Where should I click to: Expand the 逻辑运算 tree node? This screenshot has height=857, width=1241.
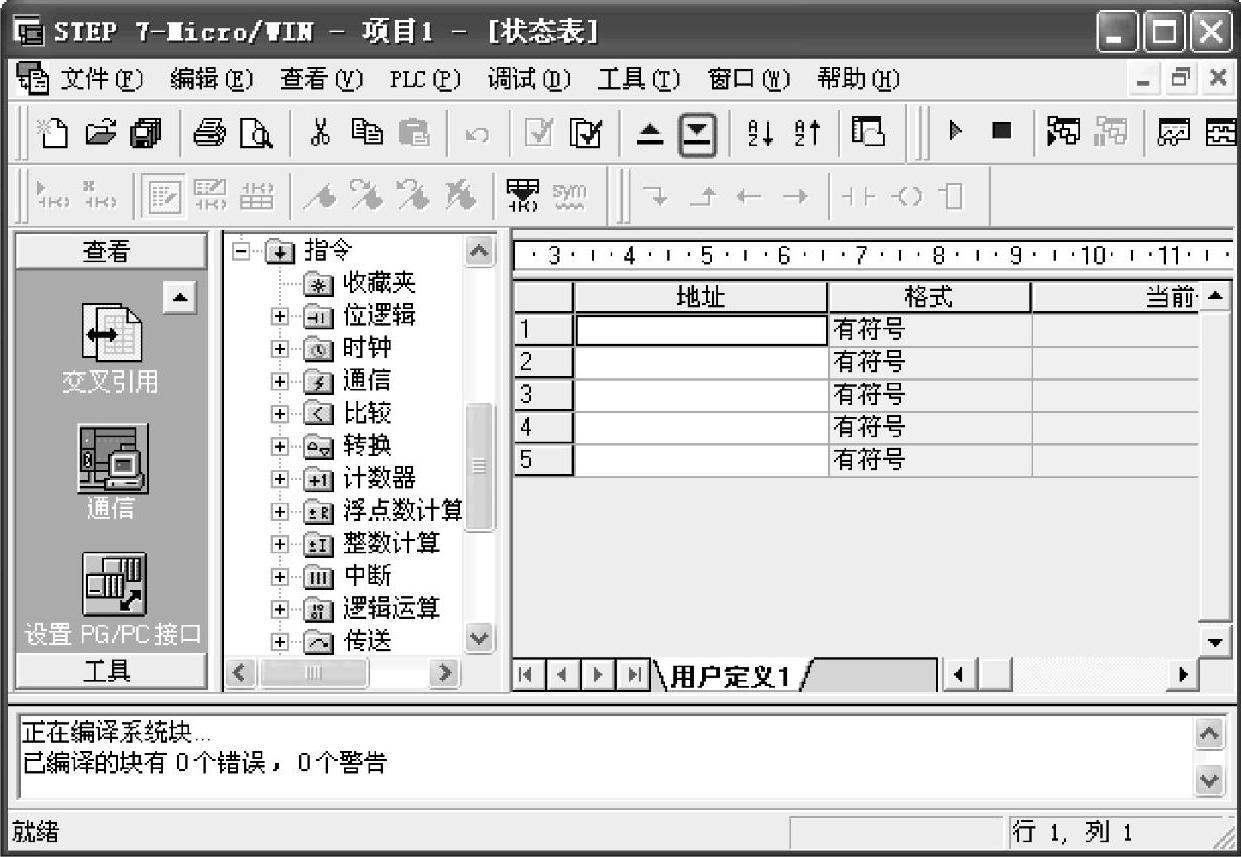point(280,609)
